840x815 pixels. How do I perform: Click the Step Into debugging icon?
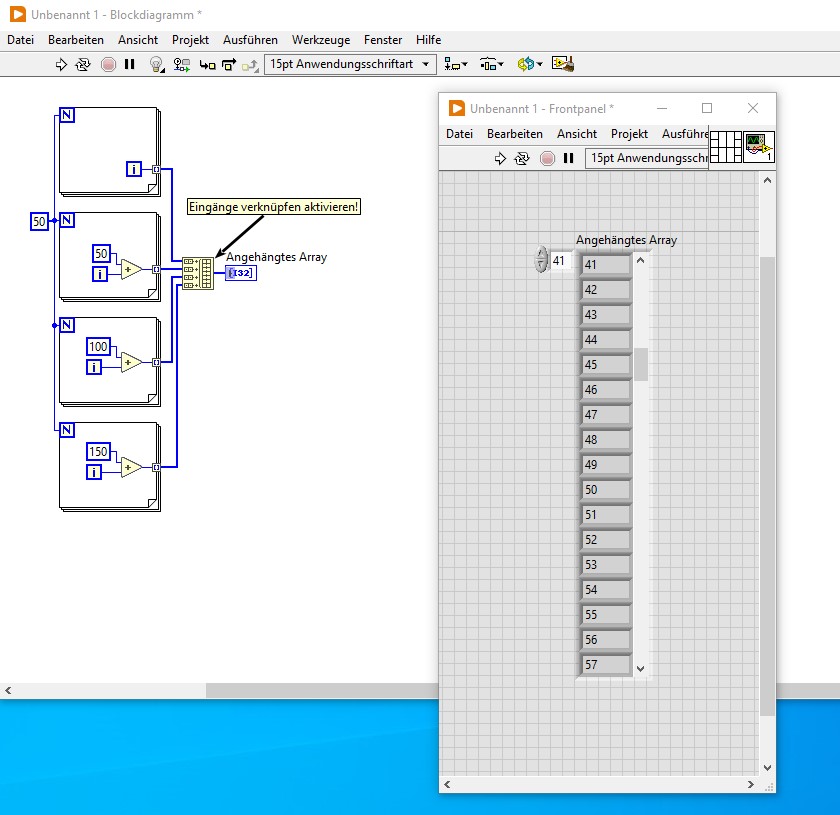point(207,64)
